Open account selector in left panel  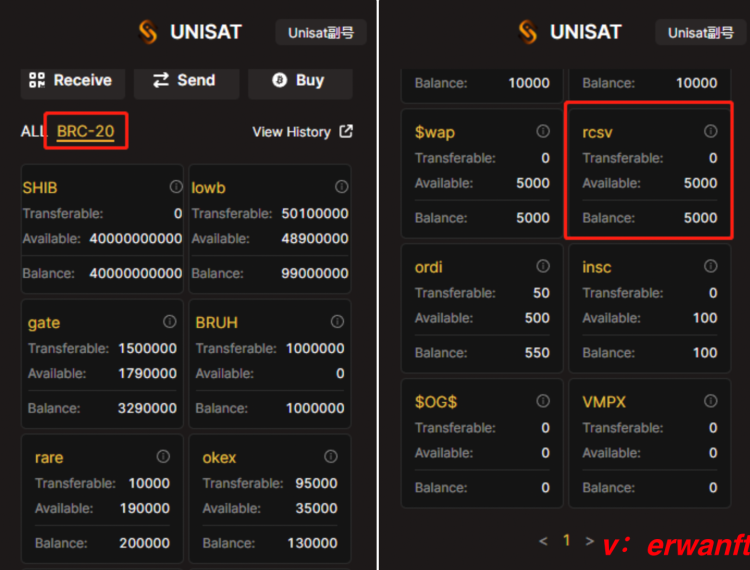tap(321, 33)
